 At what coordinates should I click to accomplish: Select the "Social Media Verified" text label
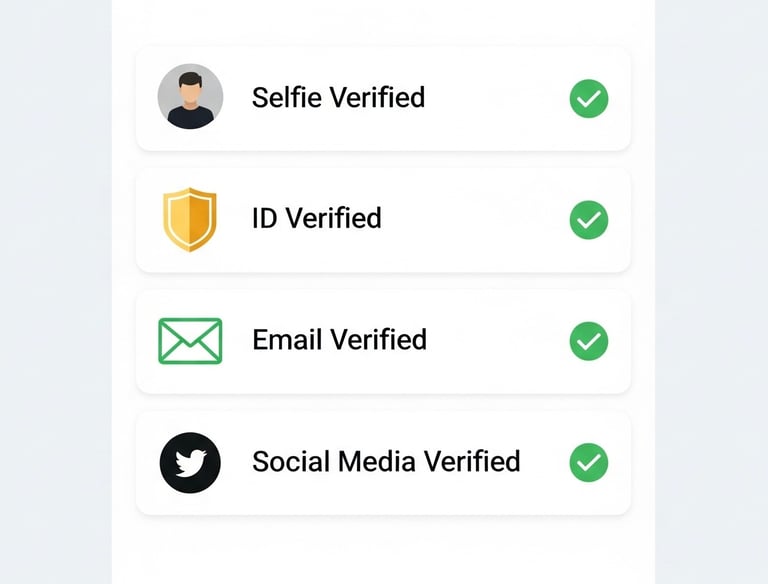(x=386, y=461)
